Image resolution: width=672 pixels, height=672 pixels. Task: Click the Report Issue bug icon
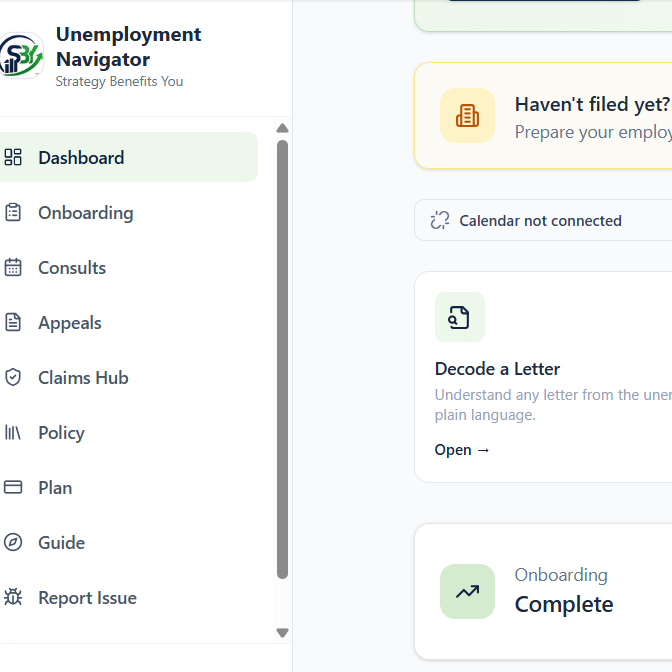click(x=13, y=597)
